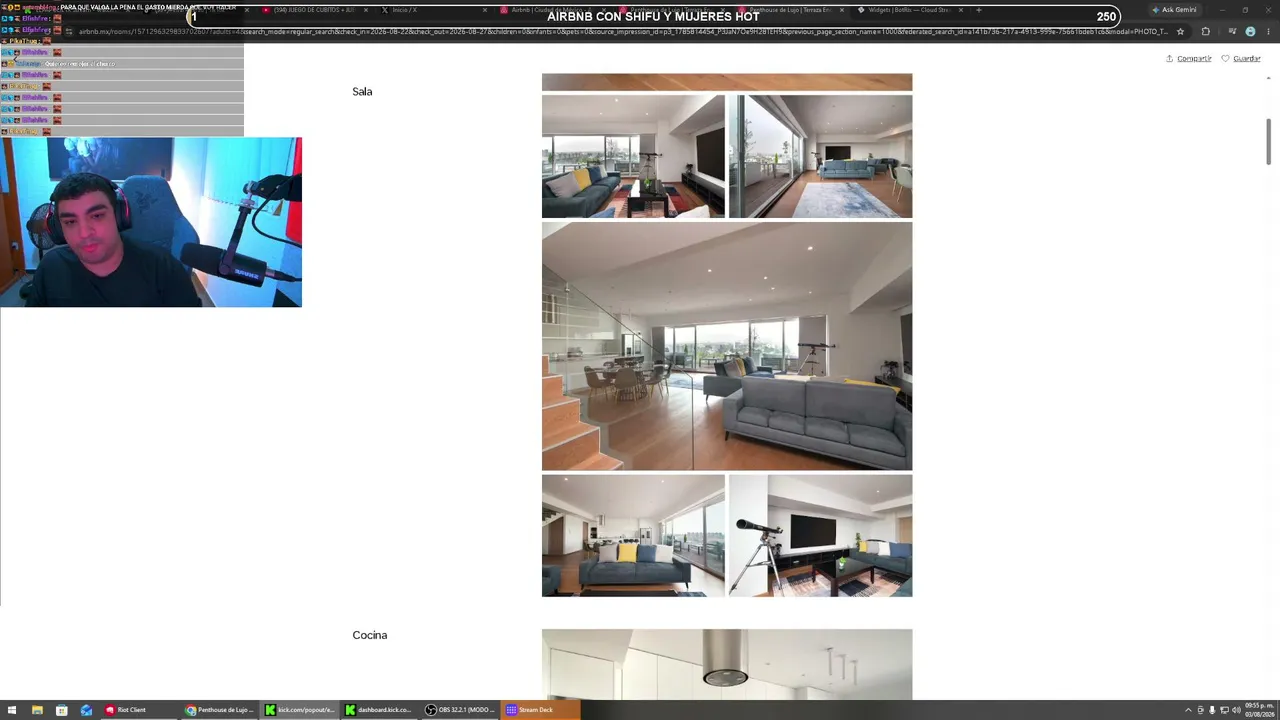Open the new tab plus button
1280x720 pixels.
point(978,10)
